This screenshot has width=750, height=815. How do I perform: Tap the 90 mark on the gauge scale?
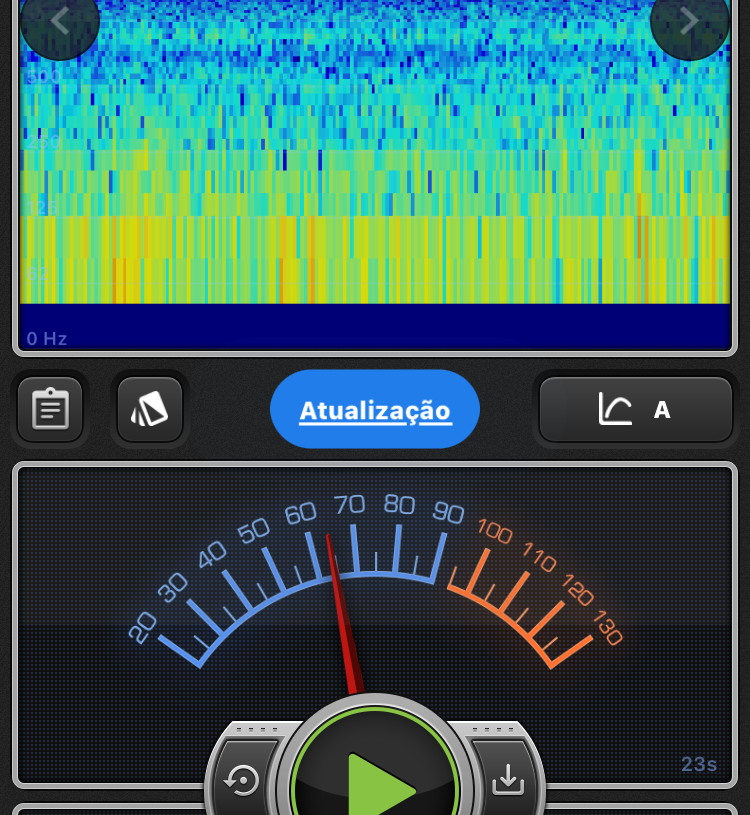448,512
